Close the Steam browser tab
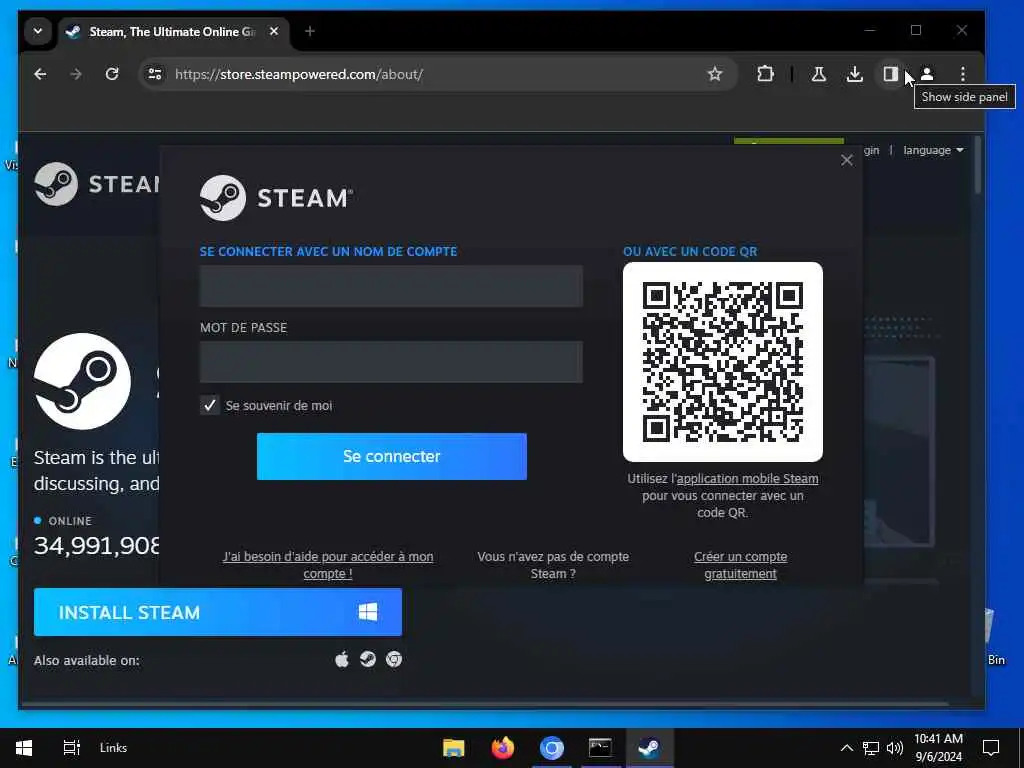Viewport: 1024px width, 768px height. coord(274,31)
